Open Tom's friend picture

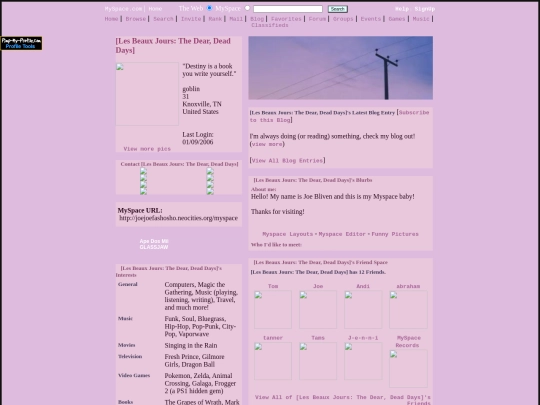point(273,309)
